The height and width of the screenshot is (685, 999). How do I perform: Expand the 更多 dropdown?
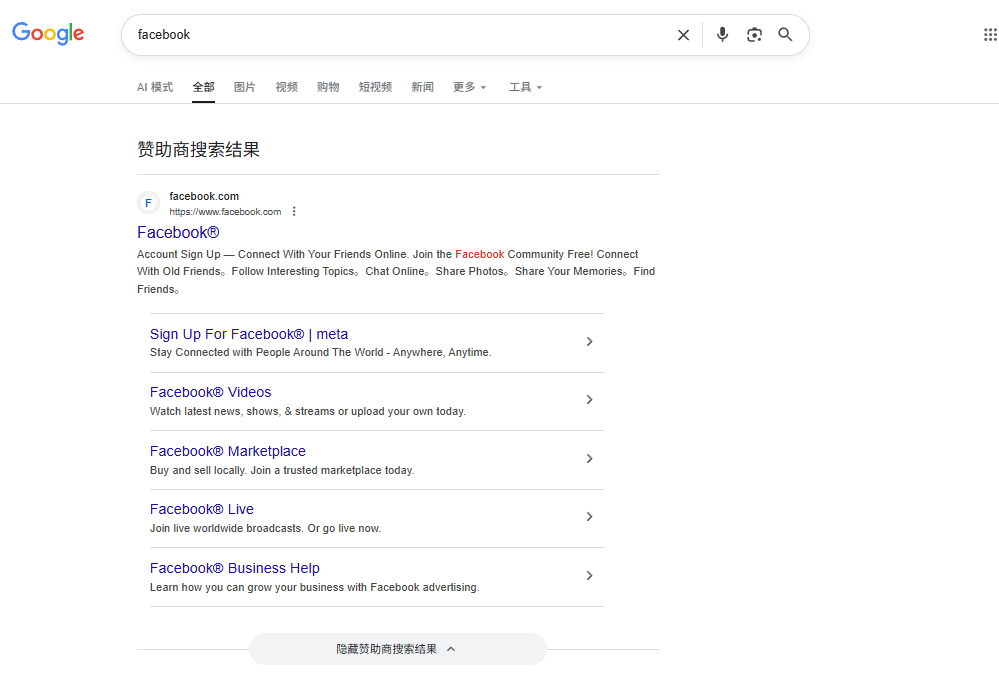point(469,87)
